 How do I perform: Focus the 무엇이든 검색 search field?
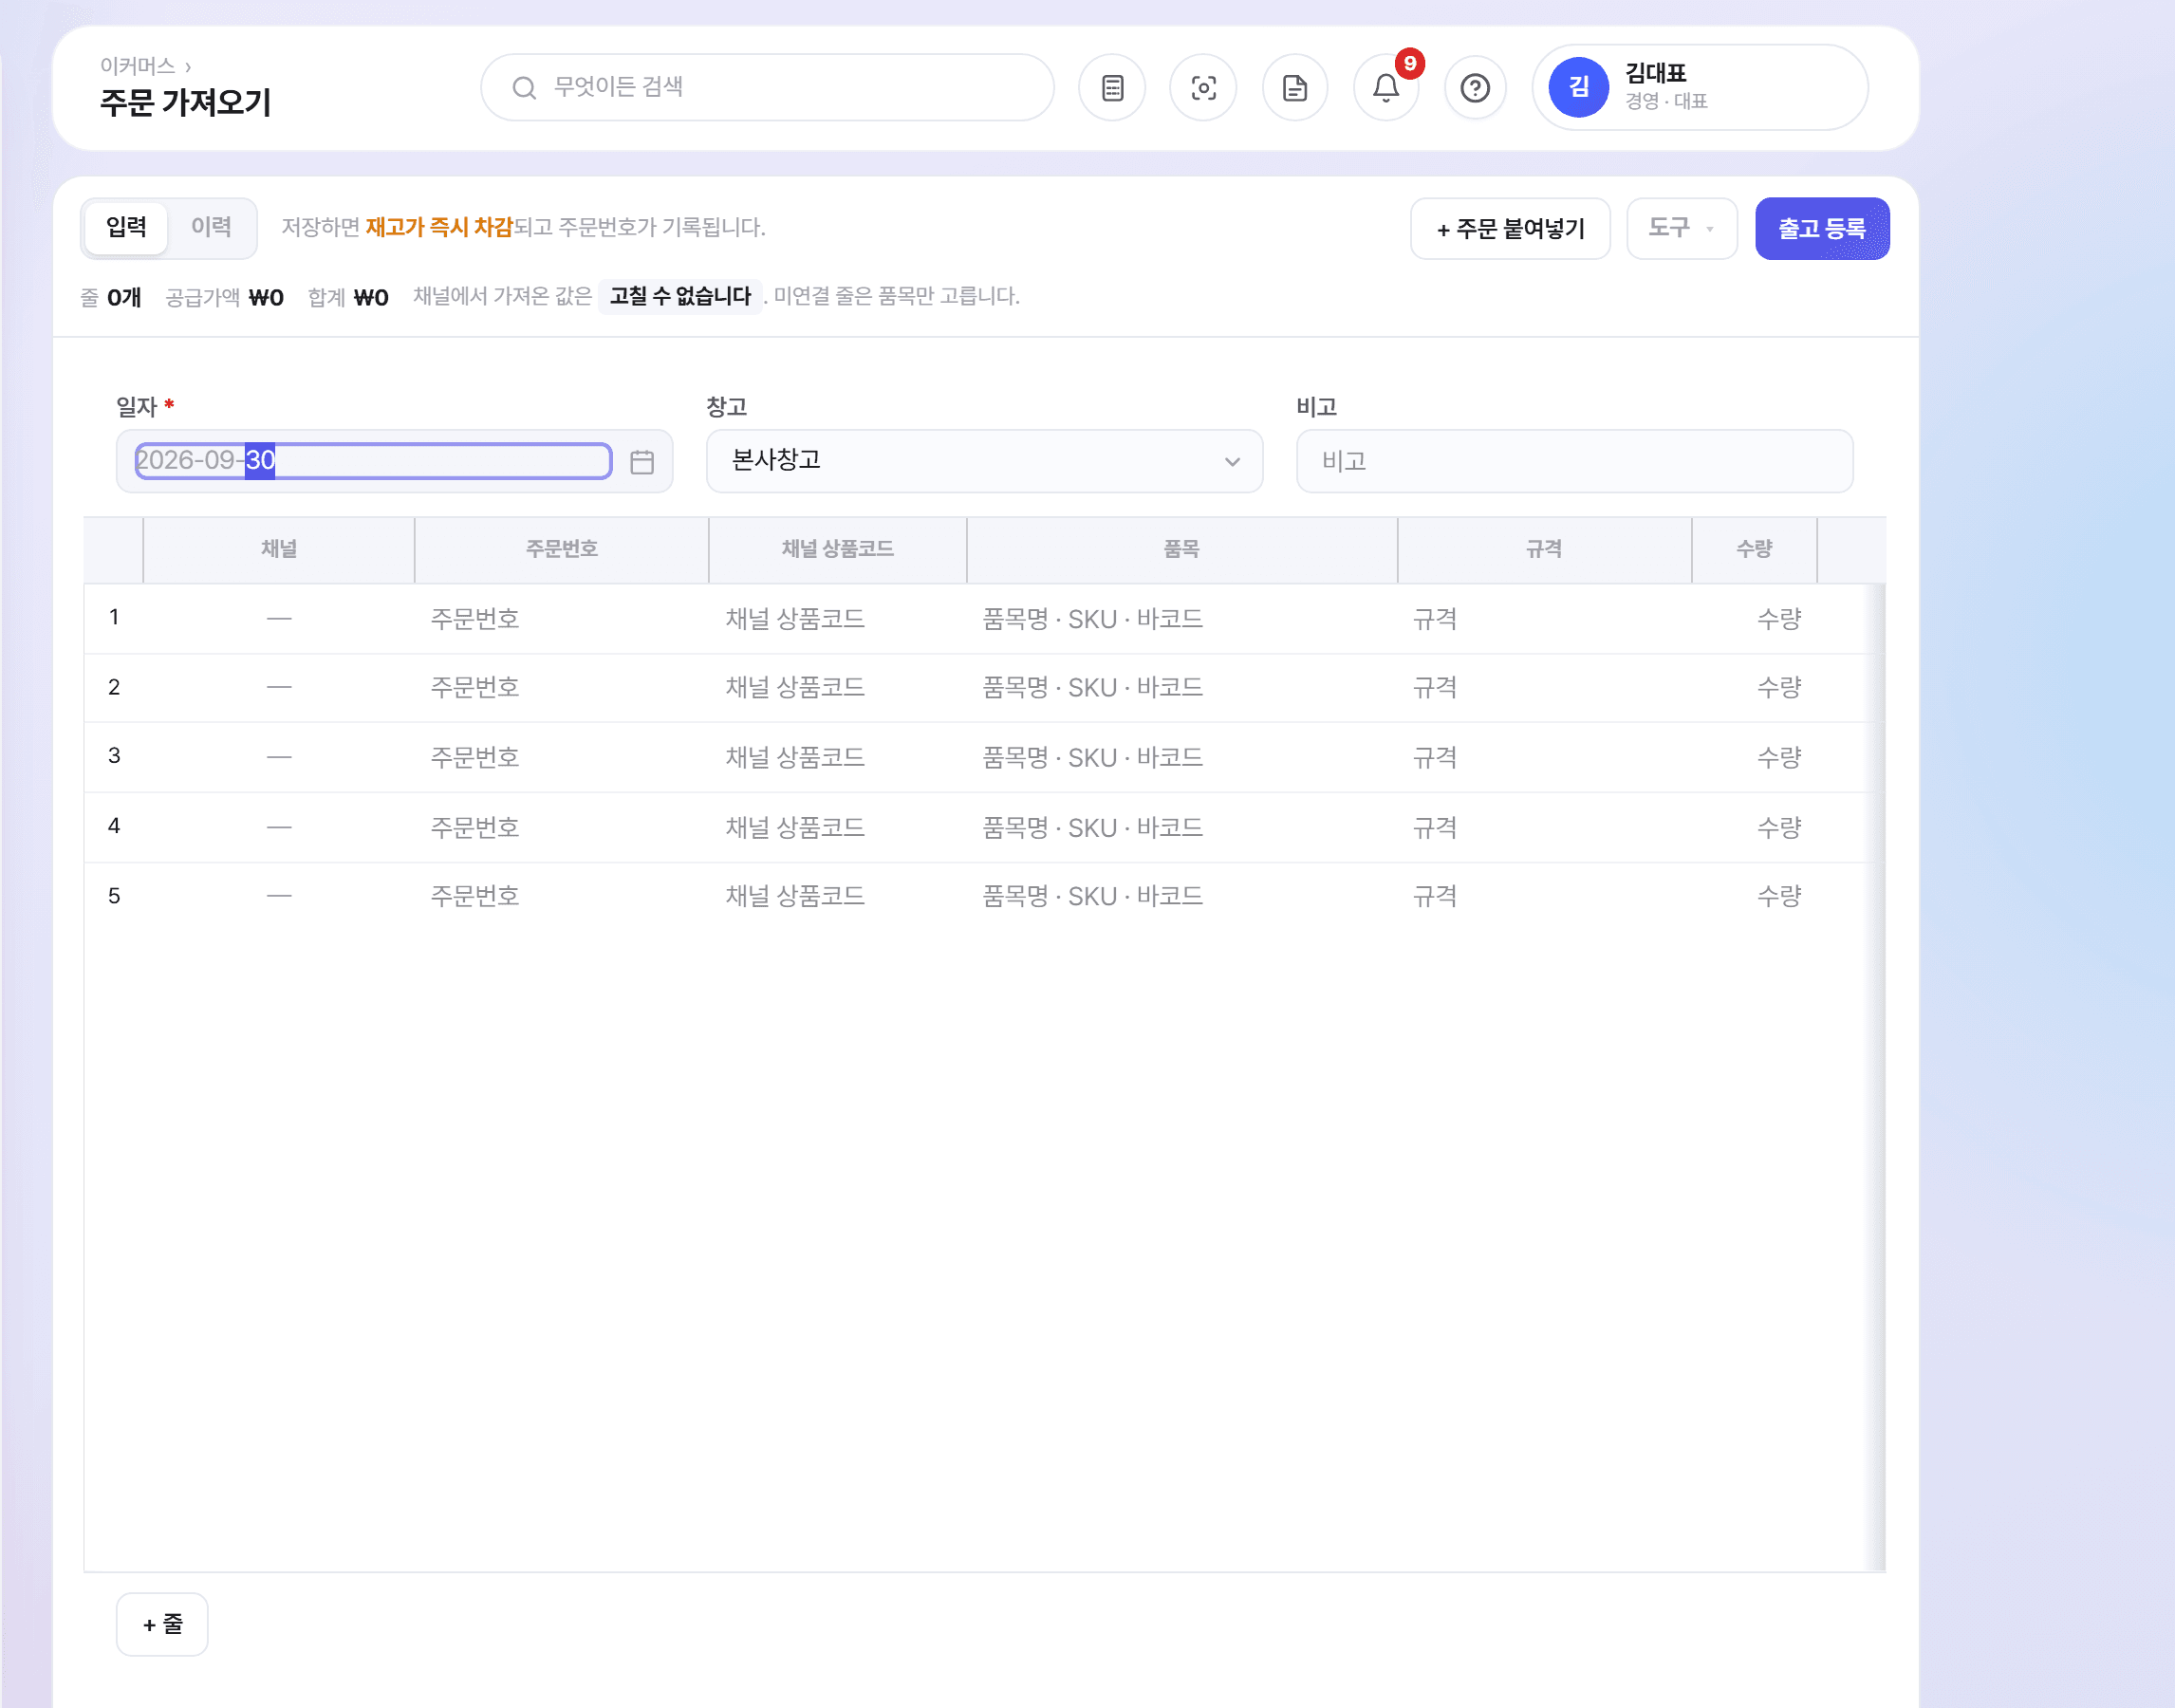pyautogui.click(x=767, y=88)
